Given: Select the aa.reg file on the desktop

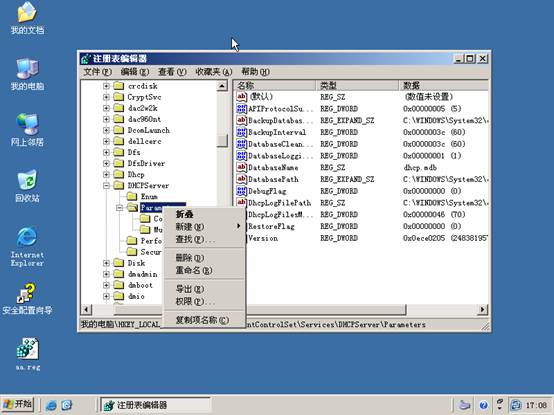Looking at the screenshot, I should [27, 354].
